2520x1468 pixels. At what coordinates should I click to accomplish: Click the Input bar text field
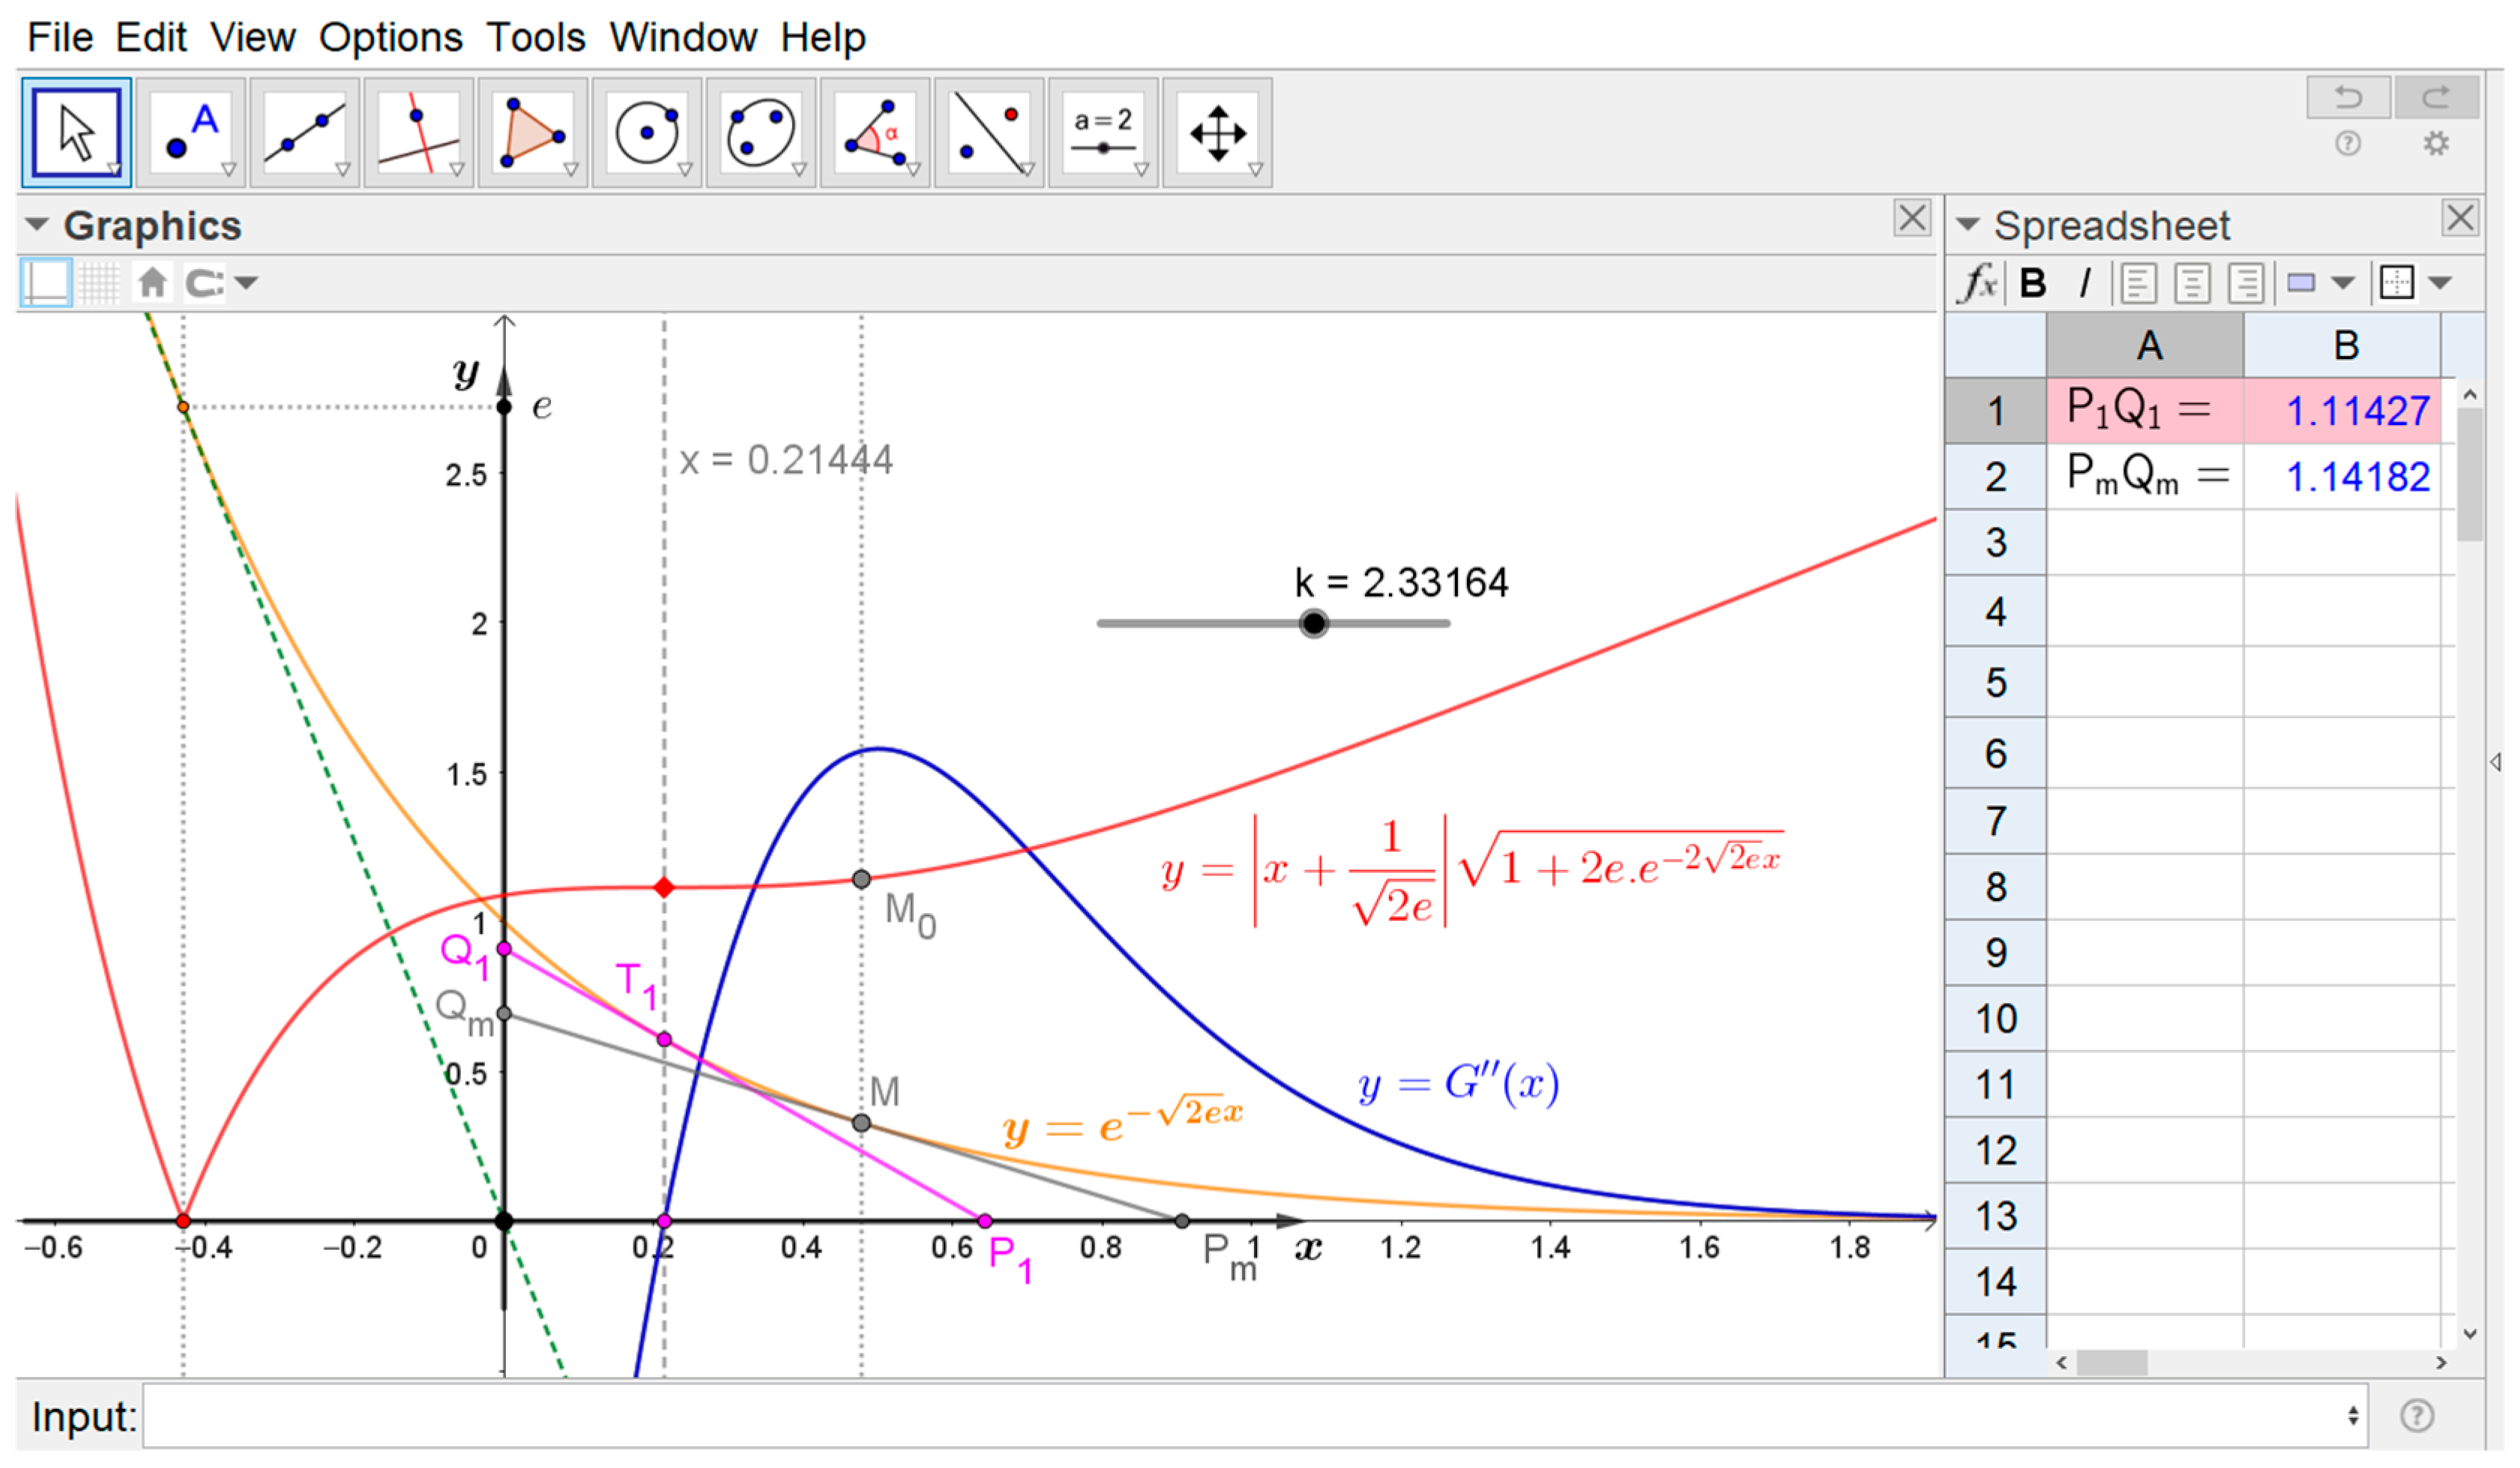coord(1255,1415)
